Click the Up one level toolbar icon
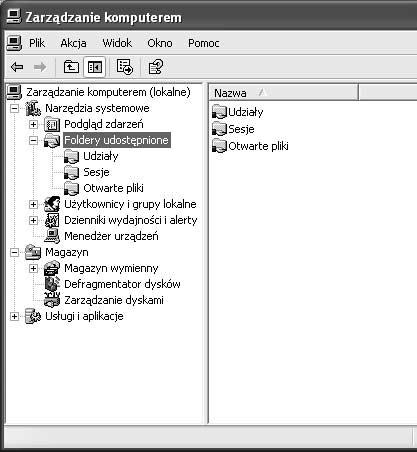417x452 pixels. 71,67
